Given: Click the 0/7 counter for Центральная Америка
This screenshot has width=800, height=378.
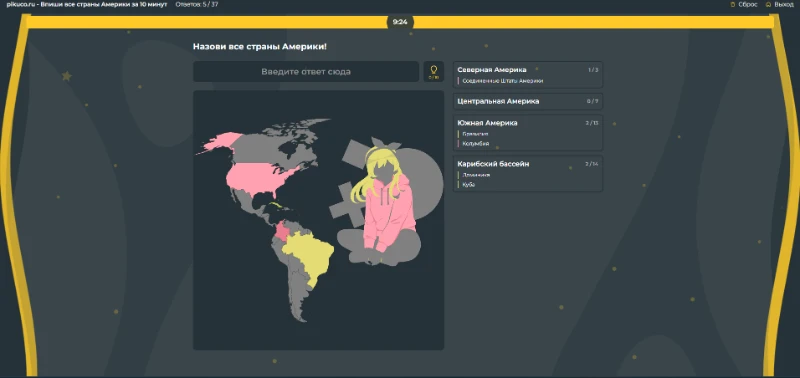Looking at the screenshot, I should [592, 101].
